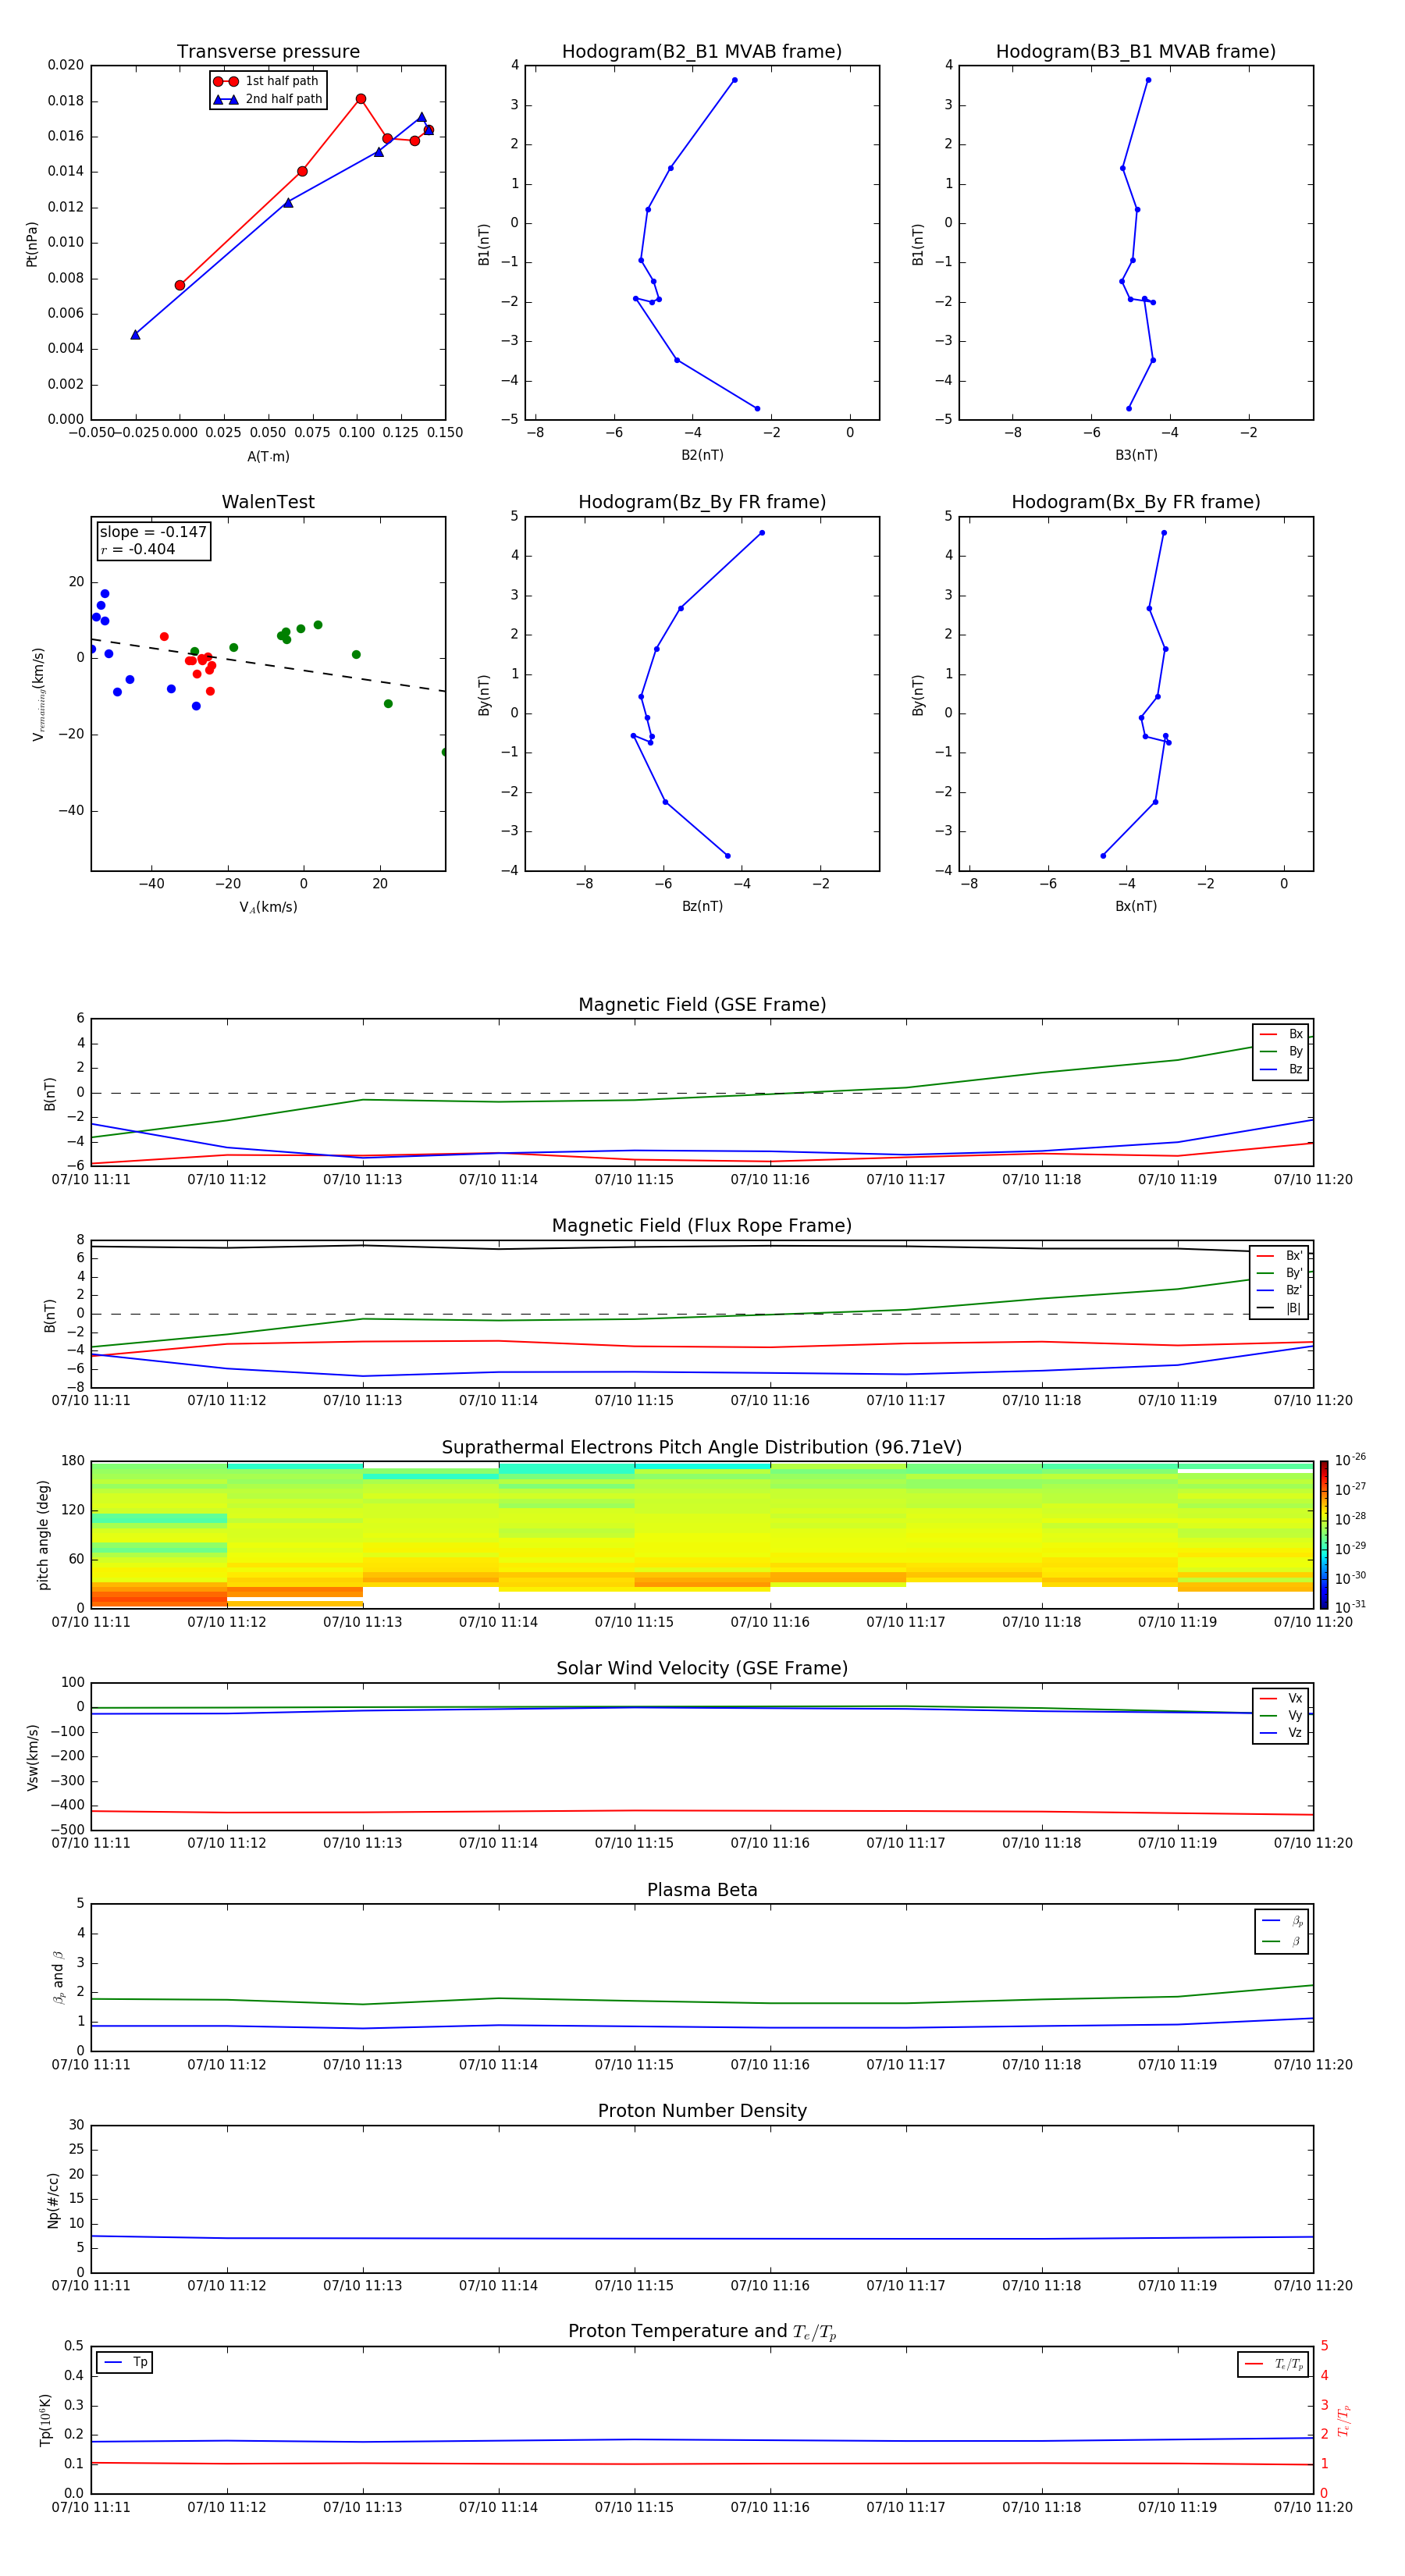Viewport: 1405px width, 2576px height.
Task: Select Bz legend entry in GSE magnetic field panel
Action: (1281, 1069)
